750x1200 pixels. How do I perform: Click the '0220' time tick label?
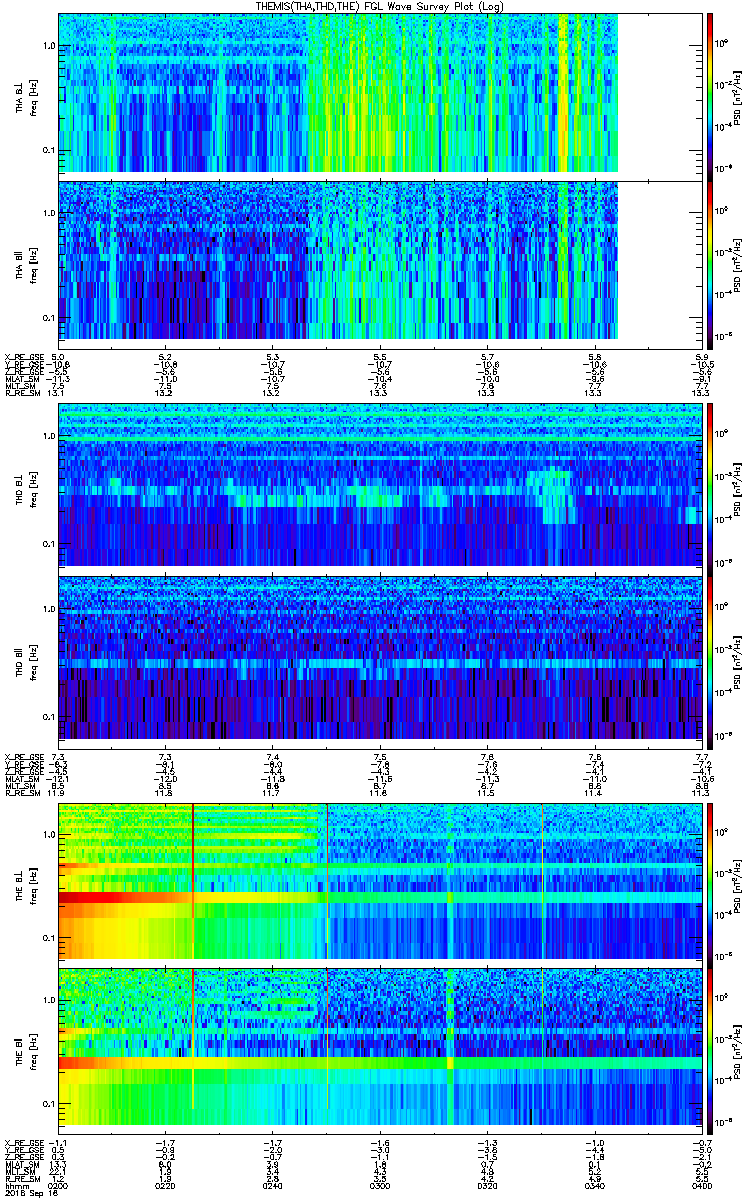(166, 1185)
